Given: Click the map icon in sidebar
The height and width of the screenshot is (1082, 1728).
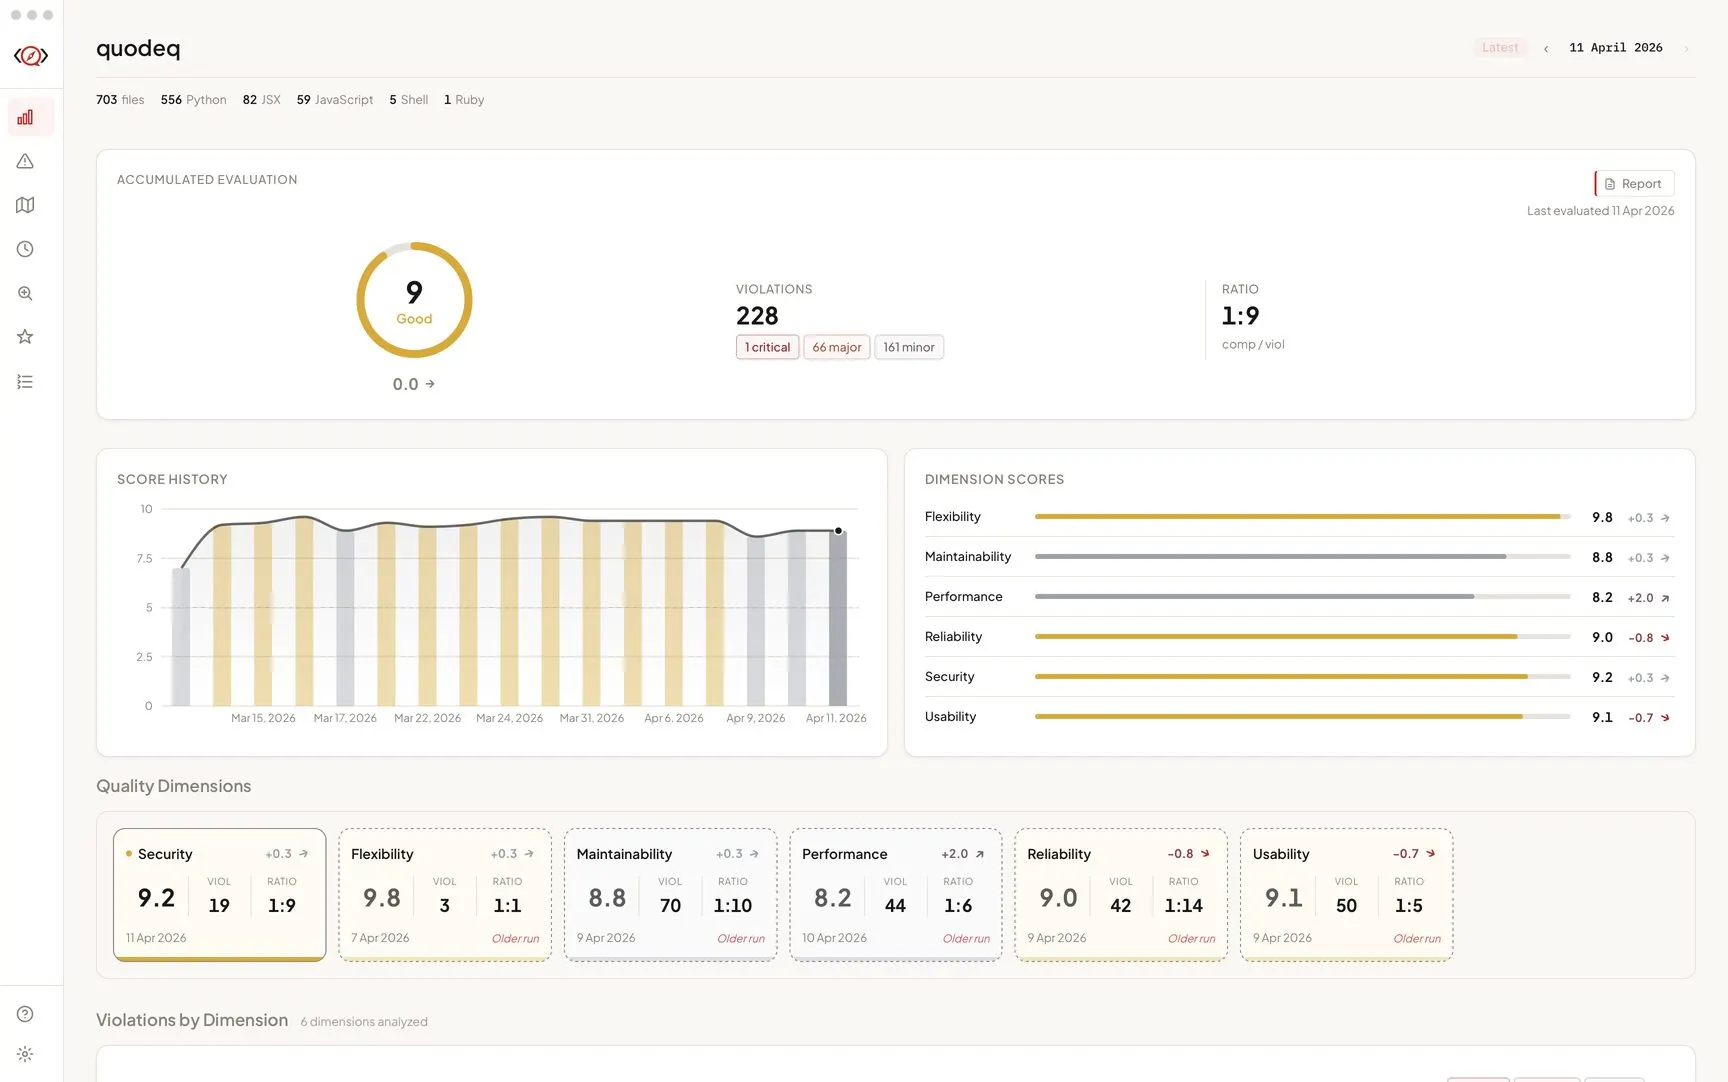Looking at the screenshot, I should tap(25, 205).
